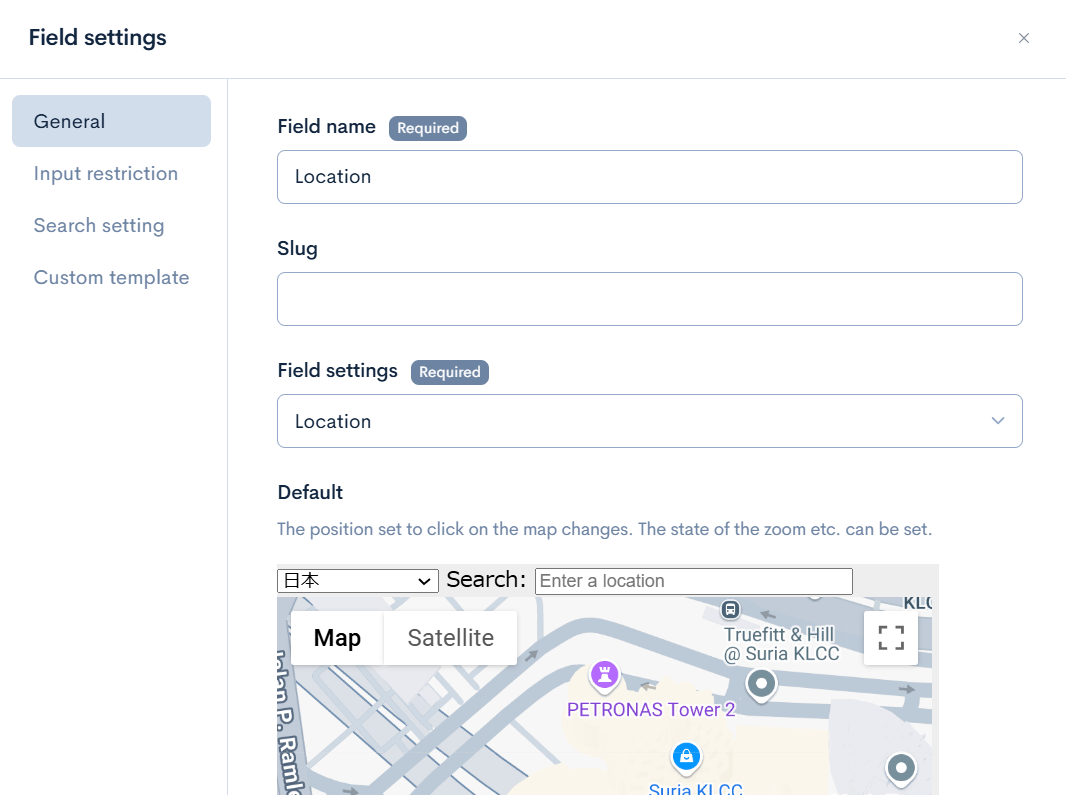
Task: Open the General settings tab
Action: point(111,121)
